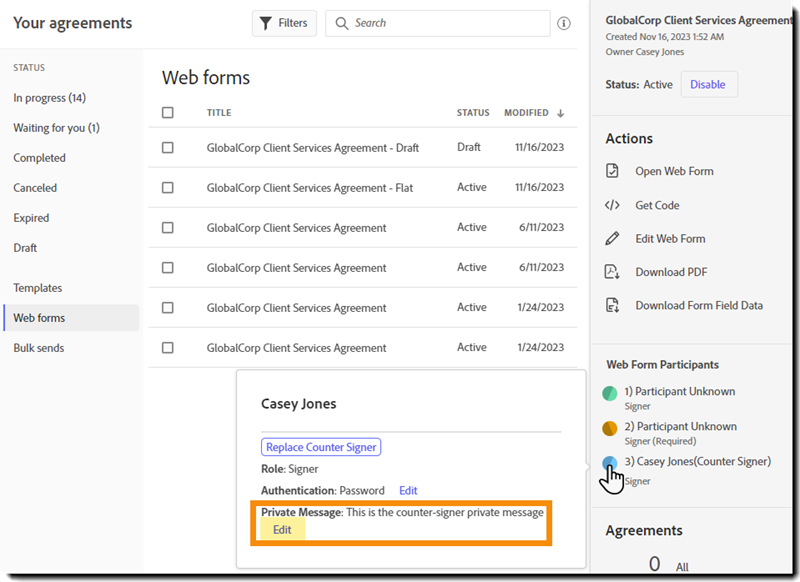
Task: Click the Get Code brackets icon
Action: (x=613, y=205)
